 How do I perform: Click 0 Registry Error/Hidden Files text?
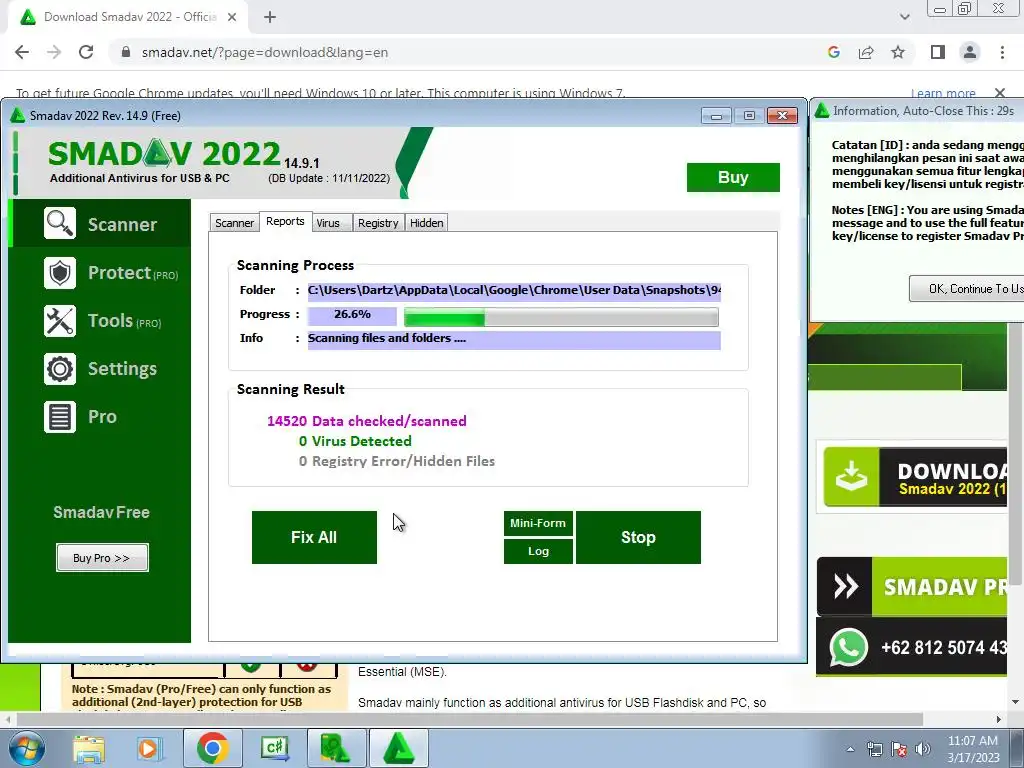click(397, 462)
